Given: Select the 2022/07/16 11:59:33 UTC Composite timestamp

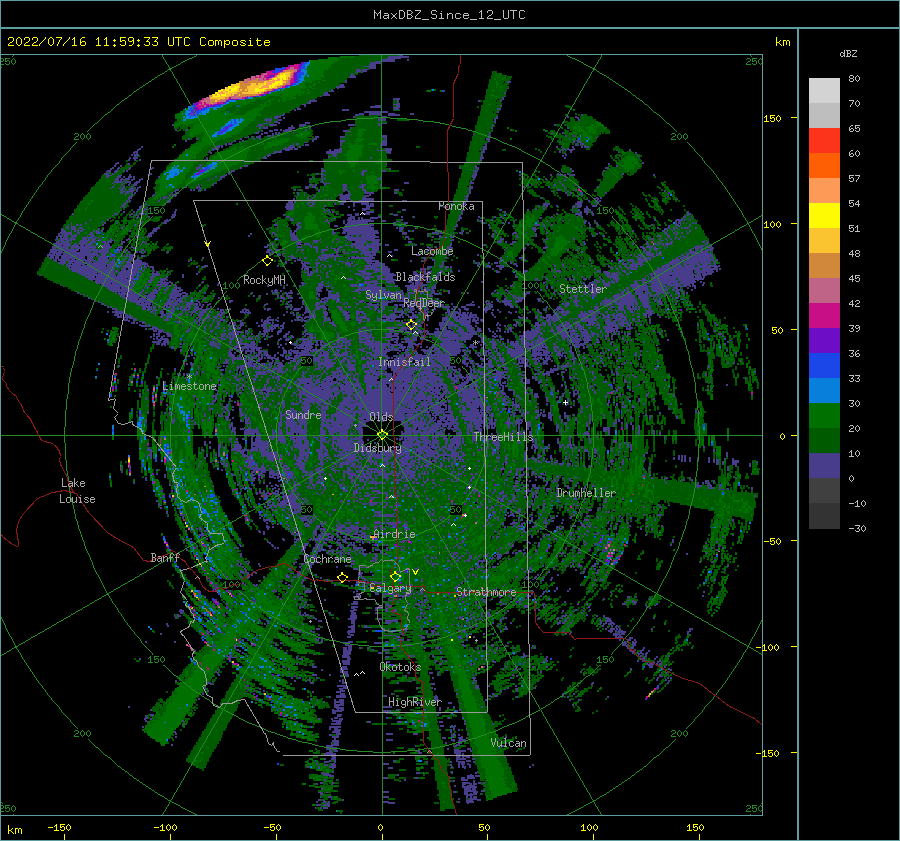Looking at the screenshot, I should [x=138, y=42].
